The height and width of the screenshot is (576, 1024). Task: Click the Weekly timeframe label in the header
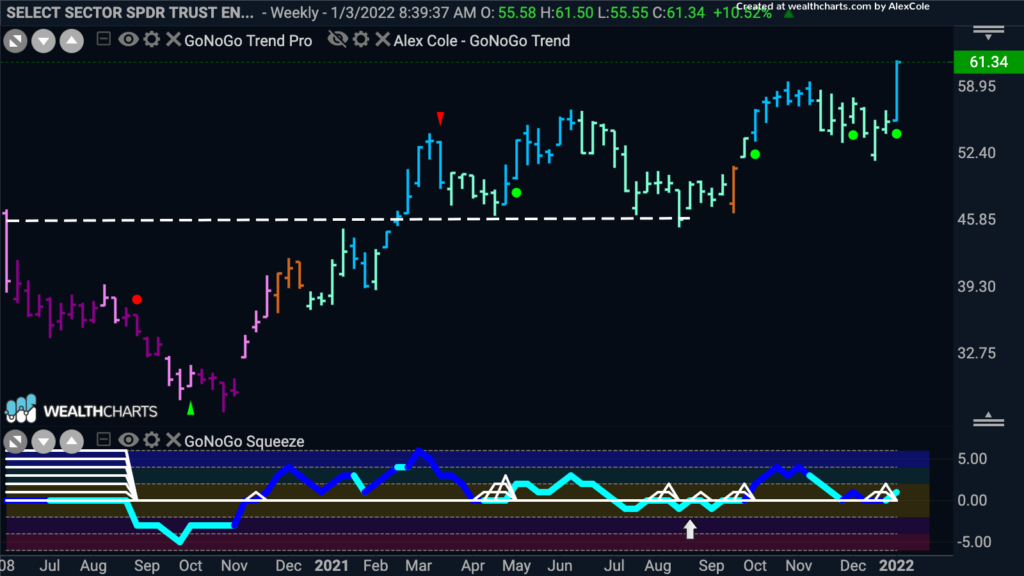click(295, 12)
